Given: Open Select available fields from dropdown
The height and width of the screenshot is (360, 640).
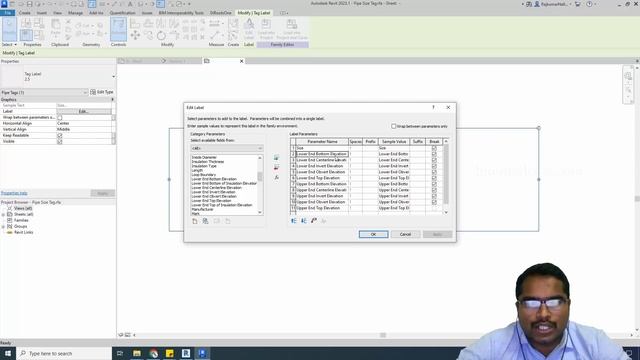Looking at the screenshot, I should tap(227, 148).
